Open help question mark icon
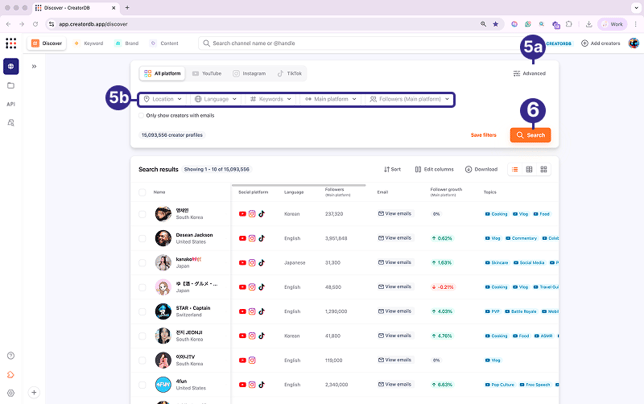Image resolution: width=644 pixels, height=404 pixels. click(x=11, y=356)
